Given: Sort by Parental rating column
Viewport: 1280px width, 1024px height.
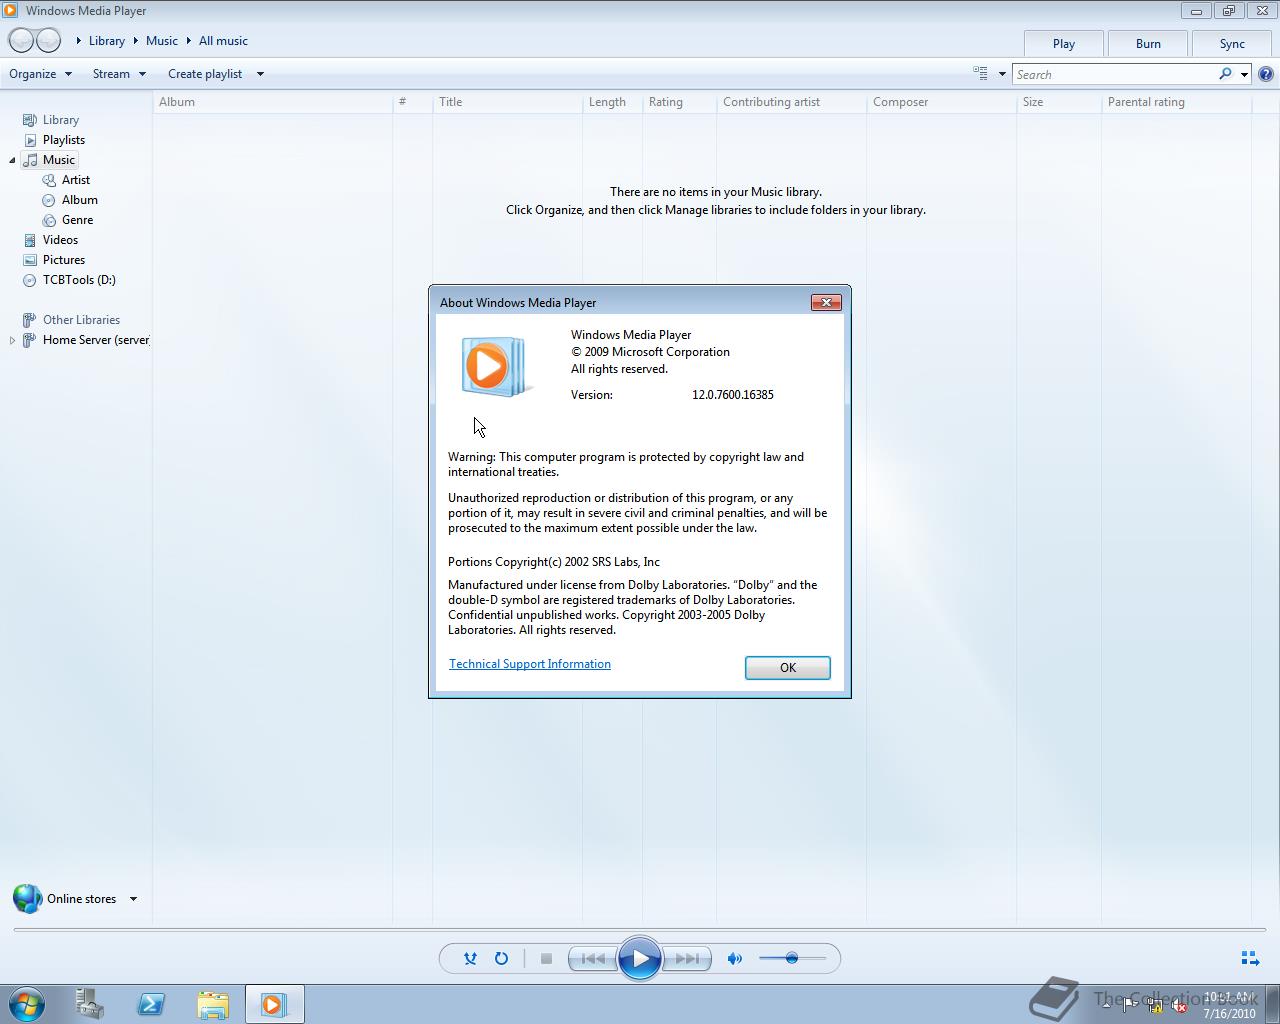Looking at the screenshot, I should (x=1176, y=102).
